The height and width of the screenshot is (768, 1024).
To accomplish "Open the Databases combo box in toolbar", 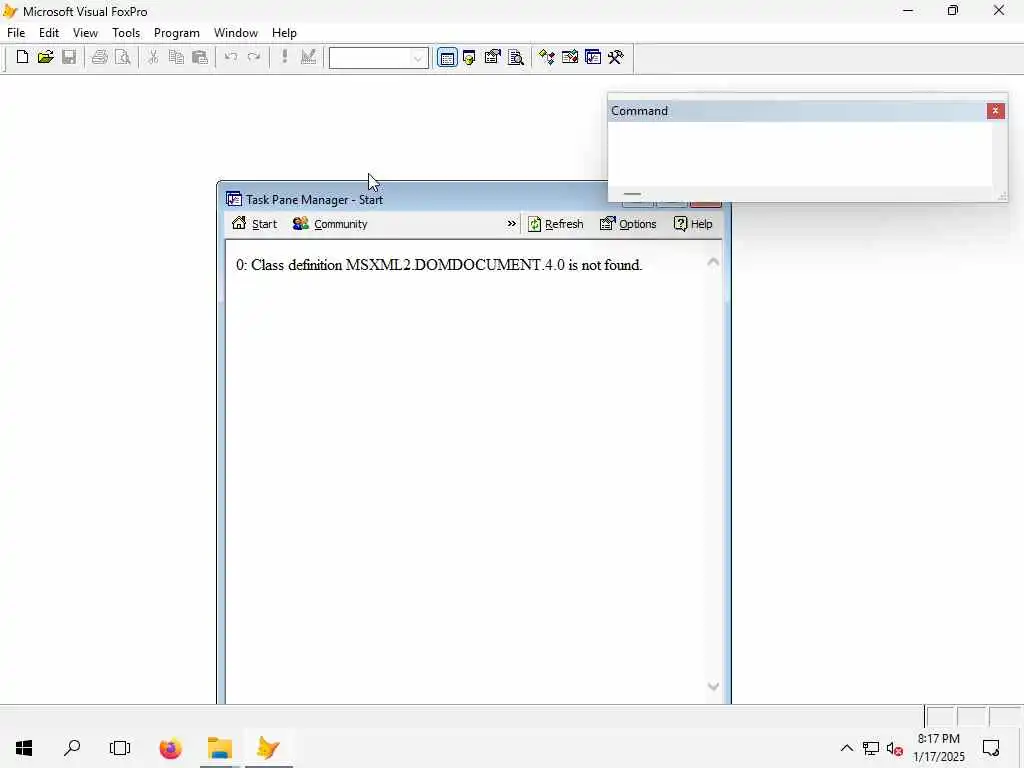I will [378, 58].
